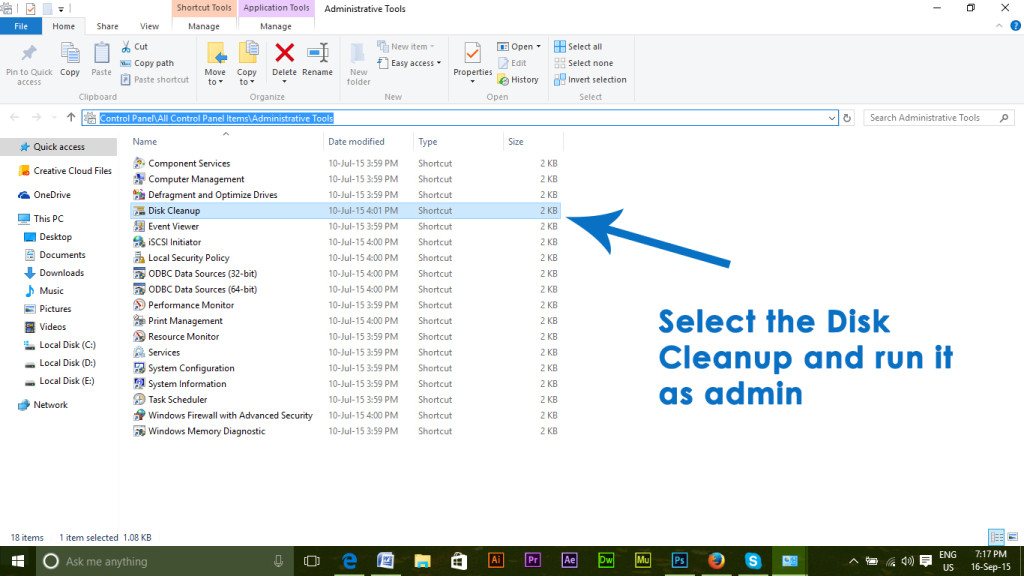Refresh the folder using the address bar icon

coord(846,117)
